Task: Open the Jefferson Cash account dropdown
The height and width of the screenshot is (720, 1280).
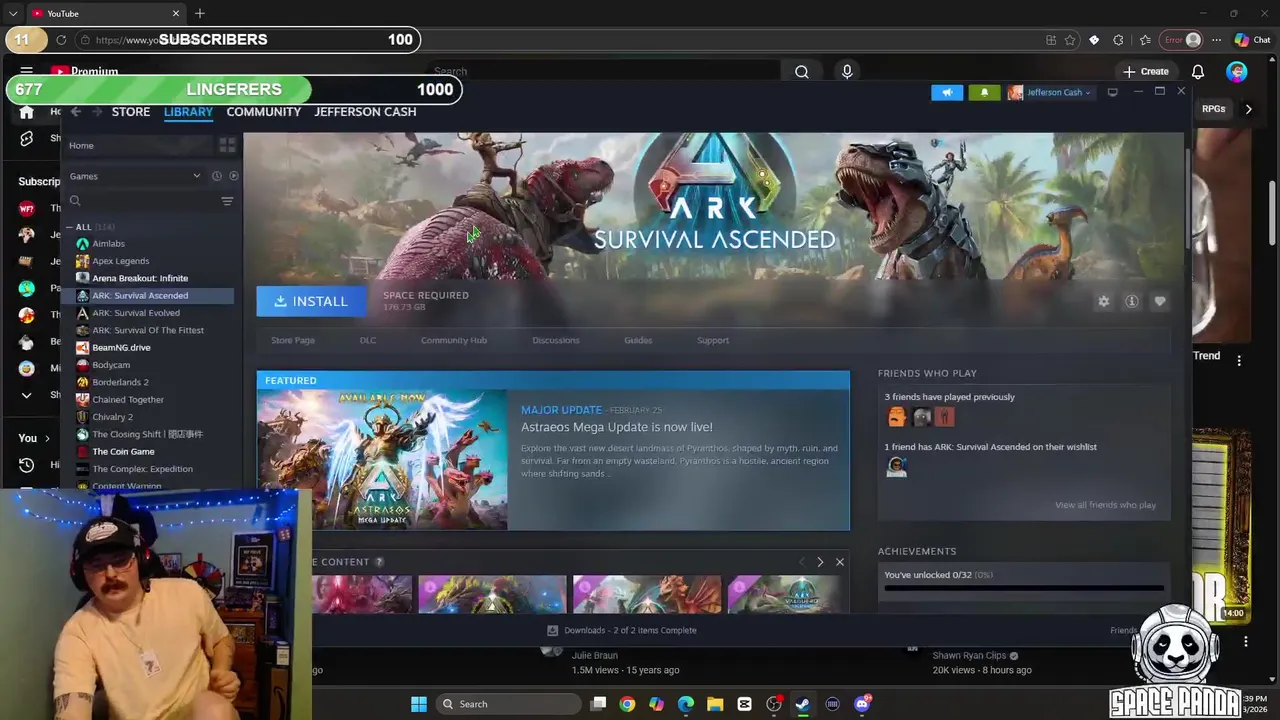Action: click(1050, 92)
